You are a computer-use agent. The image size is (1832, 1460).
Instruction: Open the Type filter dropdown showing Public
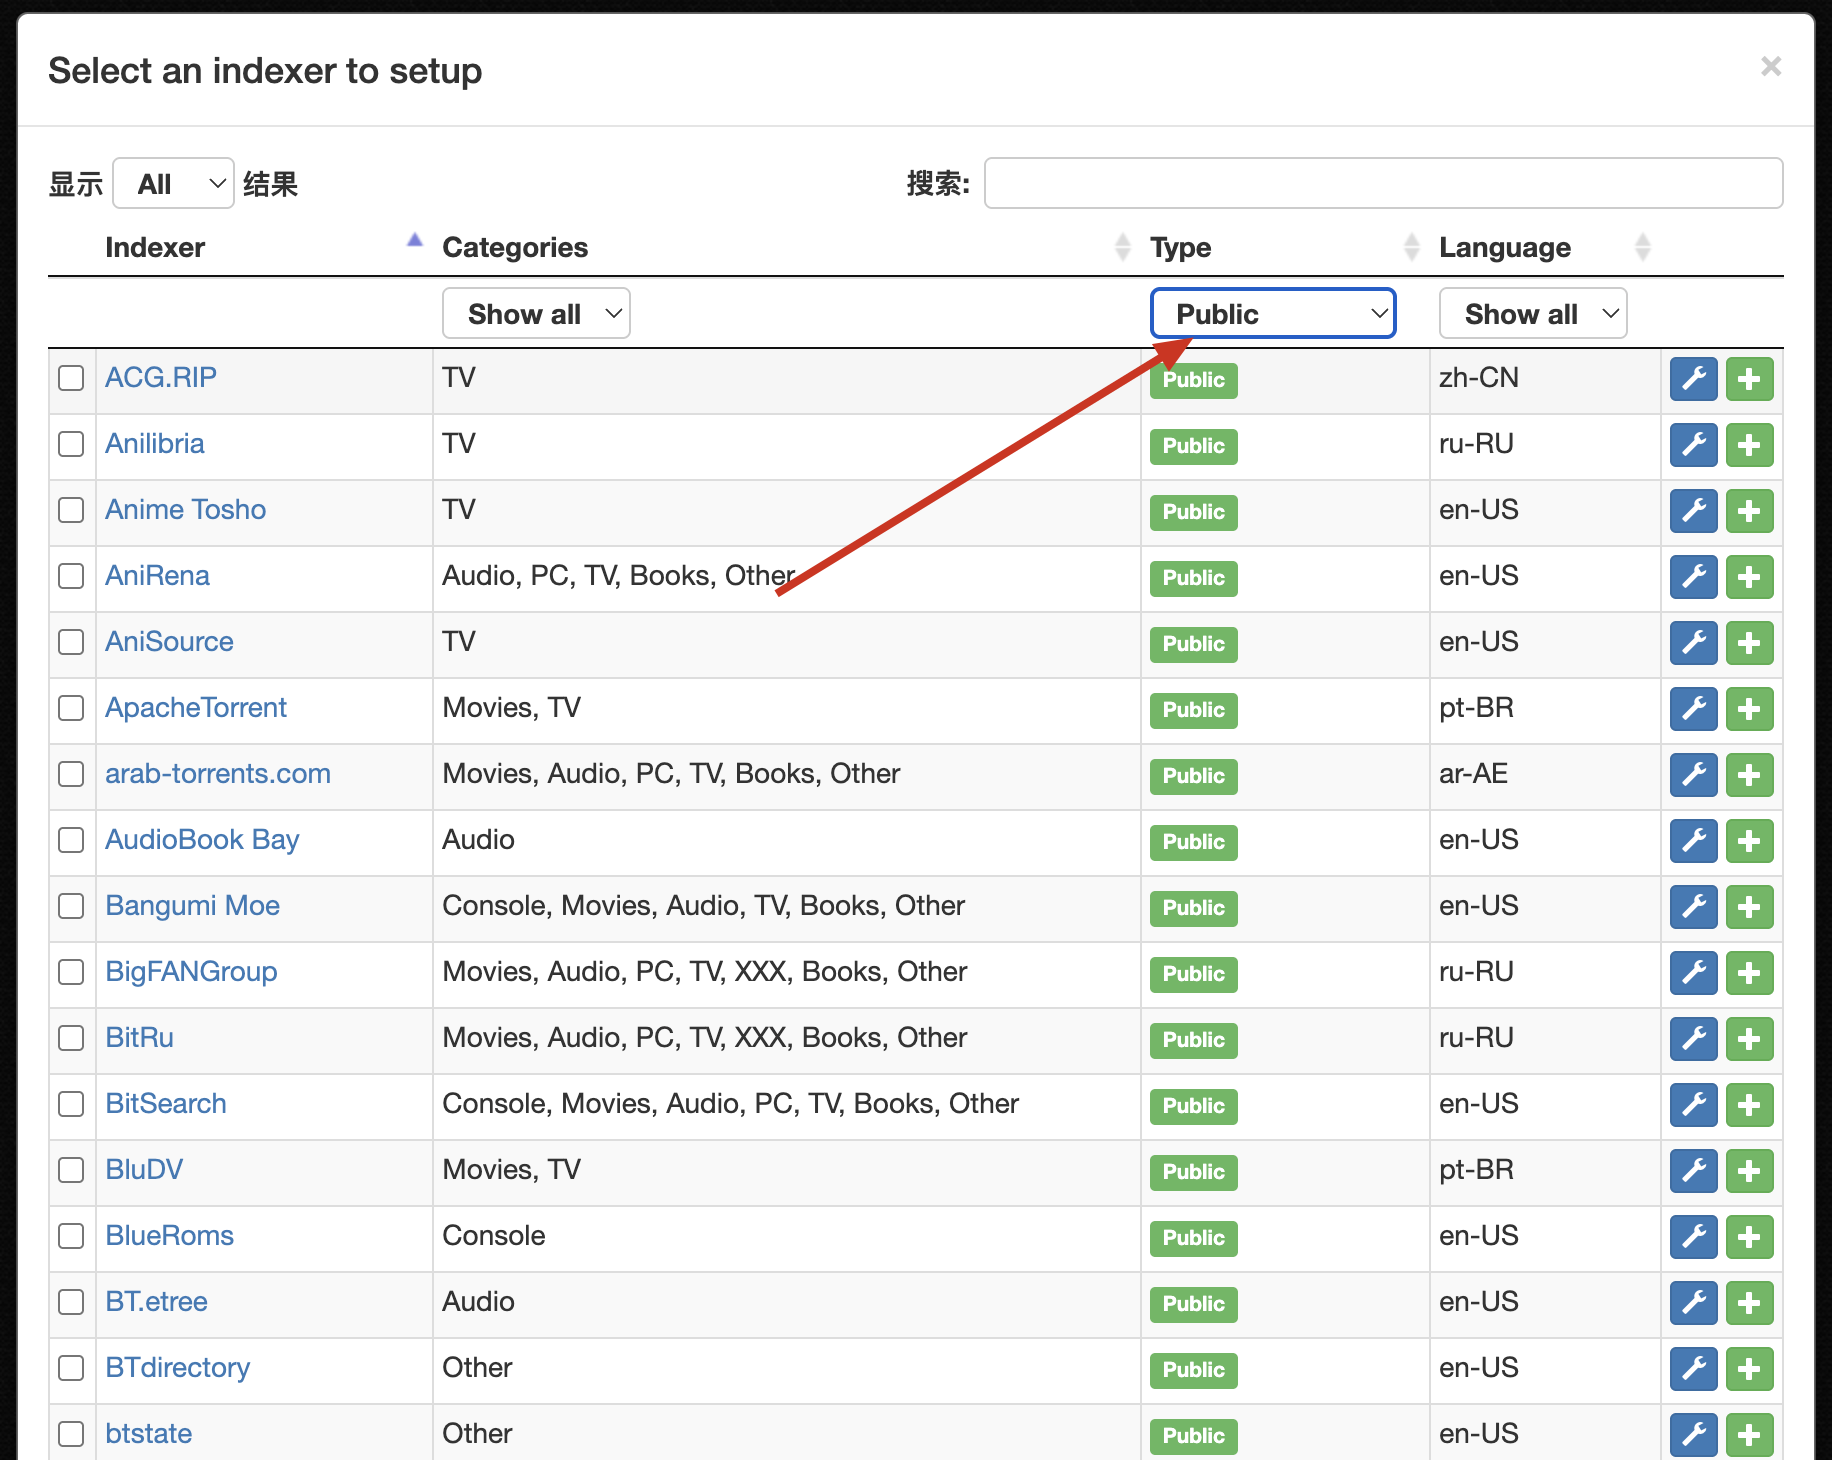tap(1272, 314)
